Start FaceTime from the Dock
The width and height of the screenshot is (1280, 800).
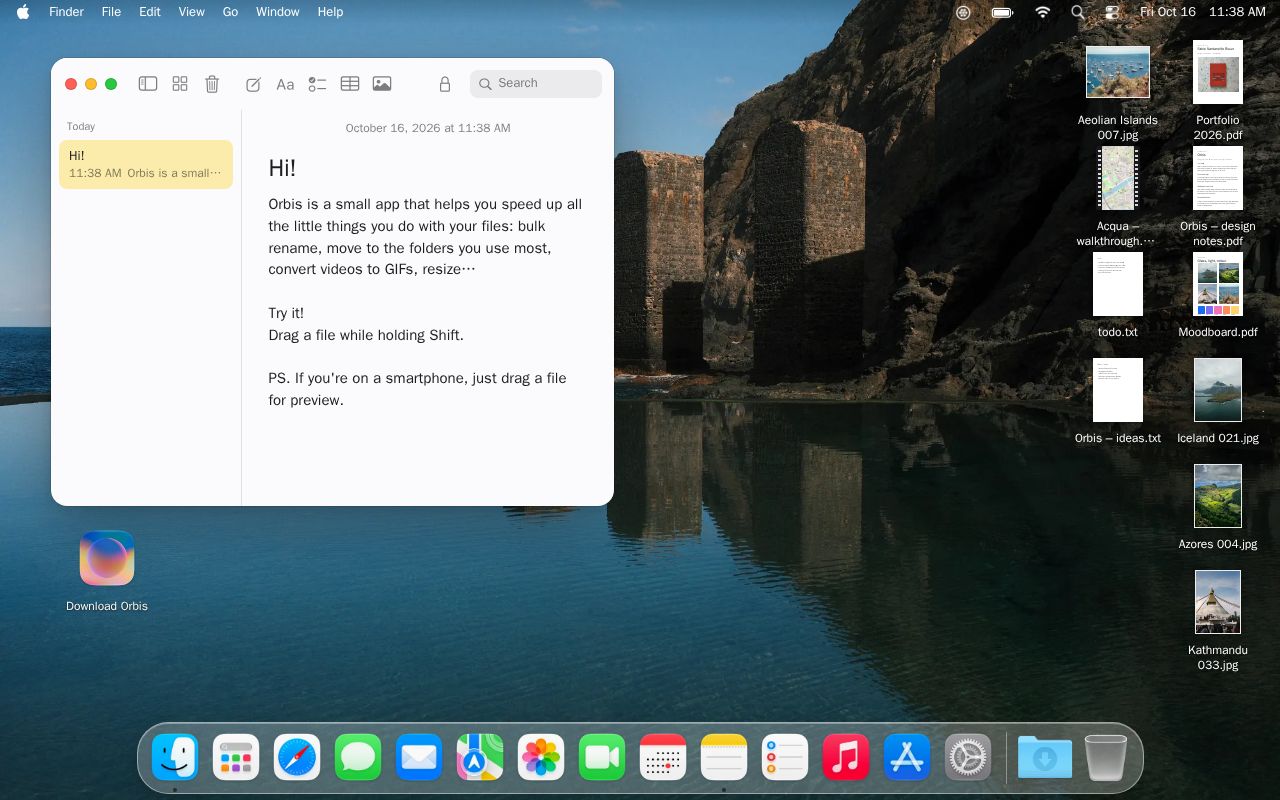[x=602, y=757]
